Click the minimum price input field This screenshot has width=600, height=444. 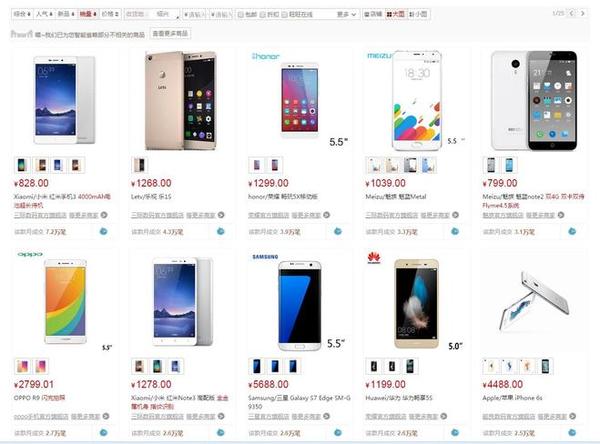pos(195,15)
